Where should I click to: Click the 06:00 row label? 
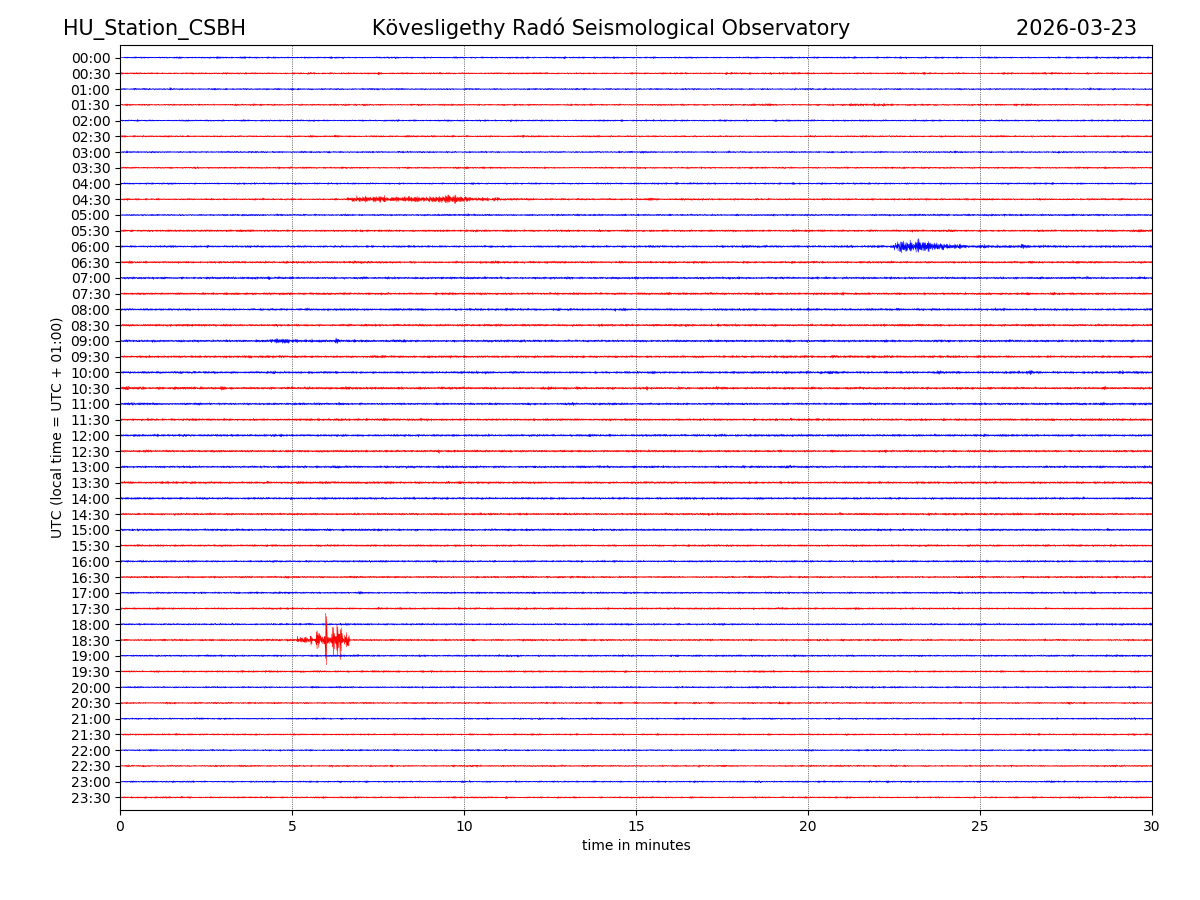point(91,247)
